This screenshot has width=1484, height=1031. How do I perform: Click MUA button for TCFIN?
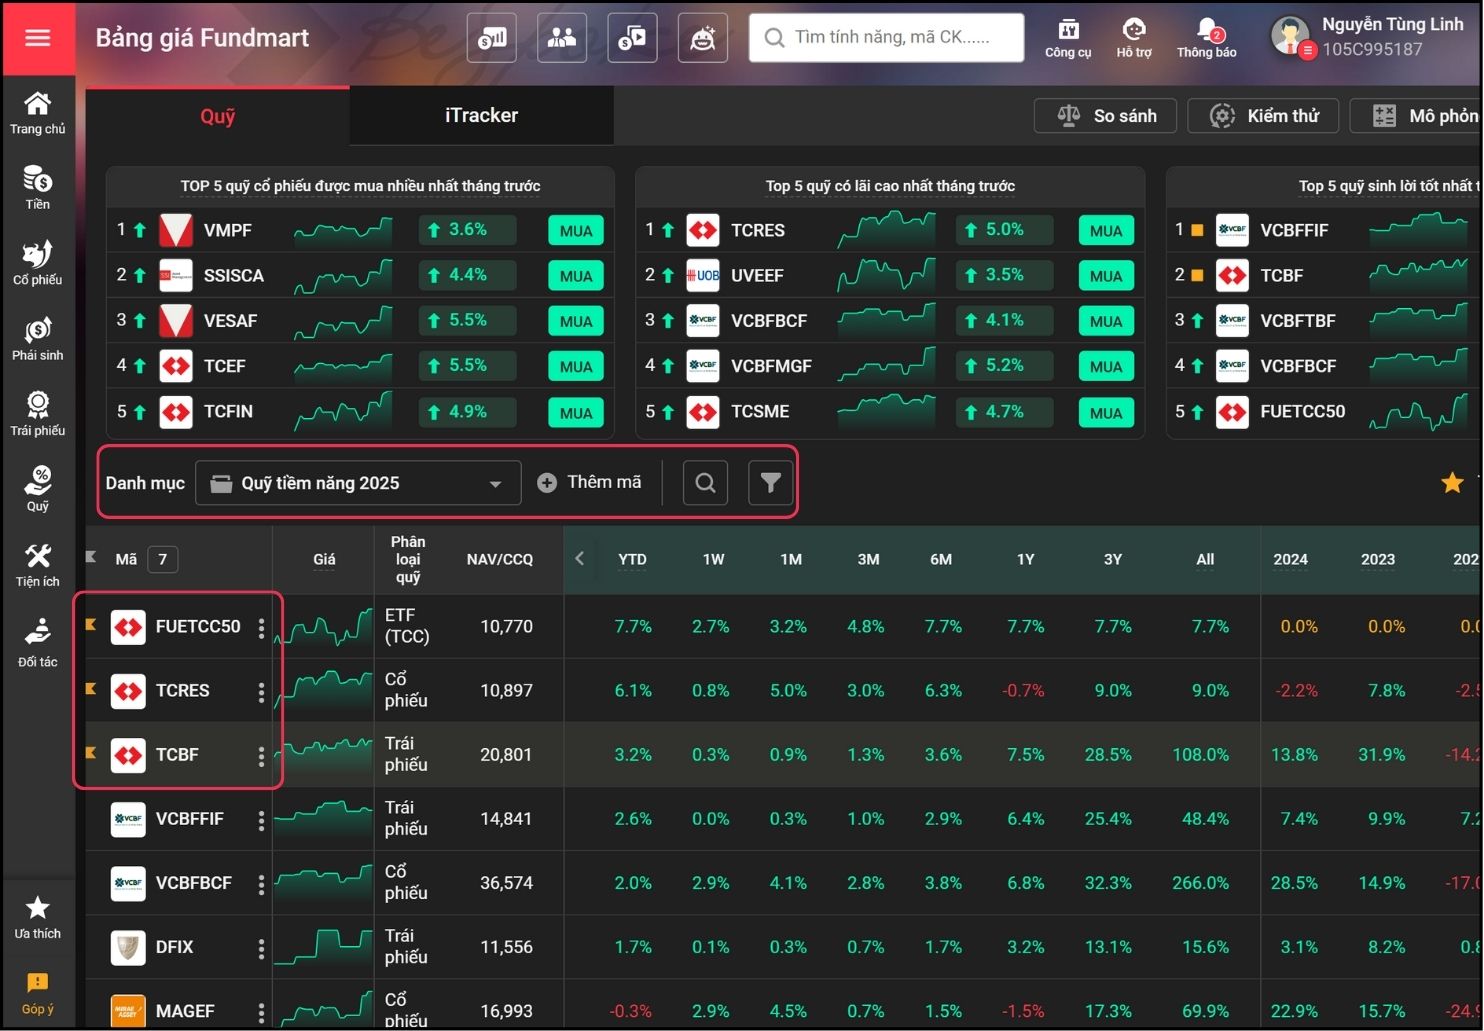(x=576, y=413)
